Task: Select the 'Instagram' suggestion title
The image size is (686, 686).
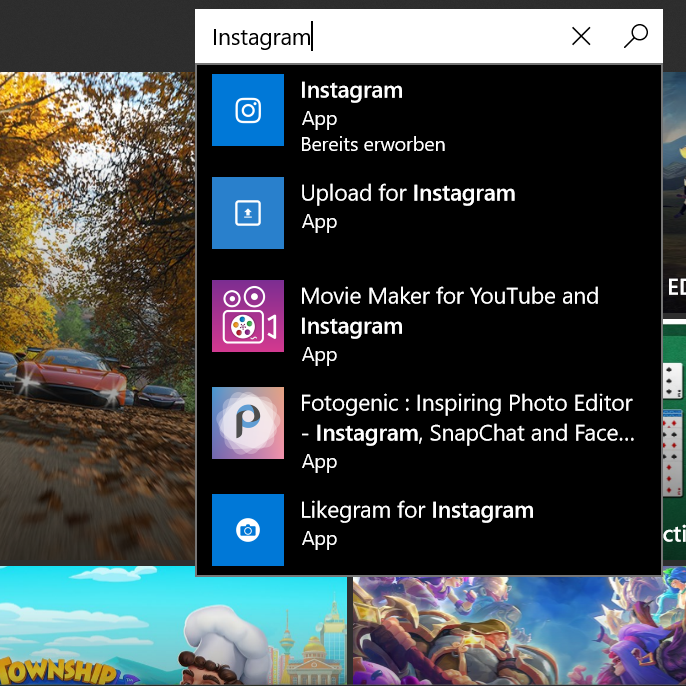Action: [351, 91]
